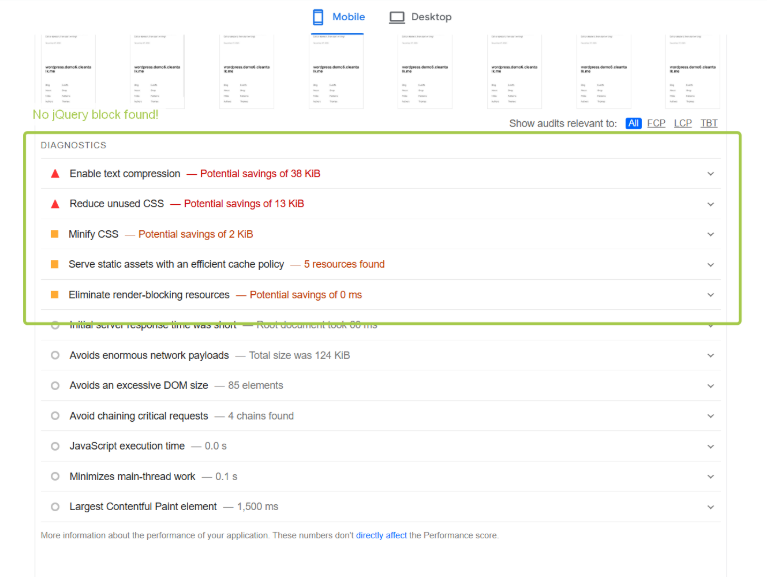Click orange square beside render-blocking resources
The image size is (767, 577).
[x=55, y=295]
